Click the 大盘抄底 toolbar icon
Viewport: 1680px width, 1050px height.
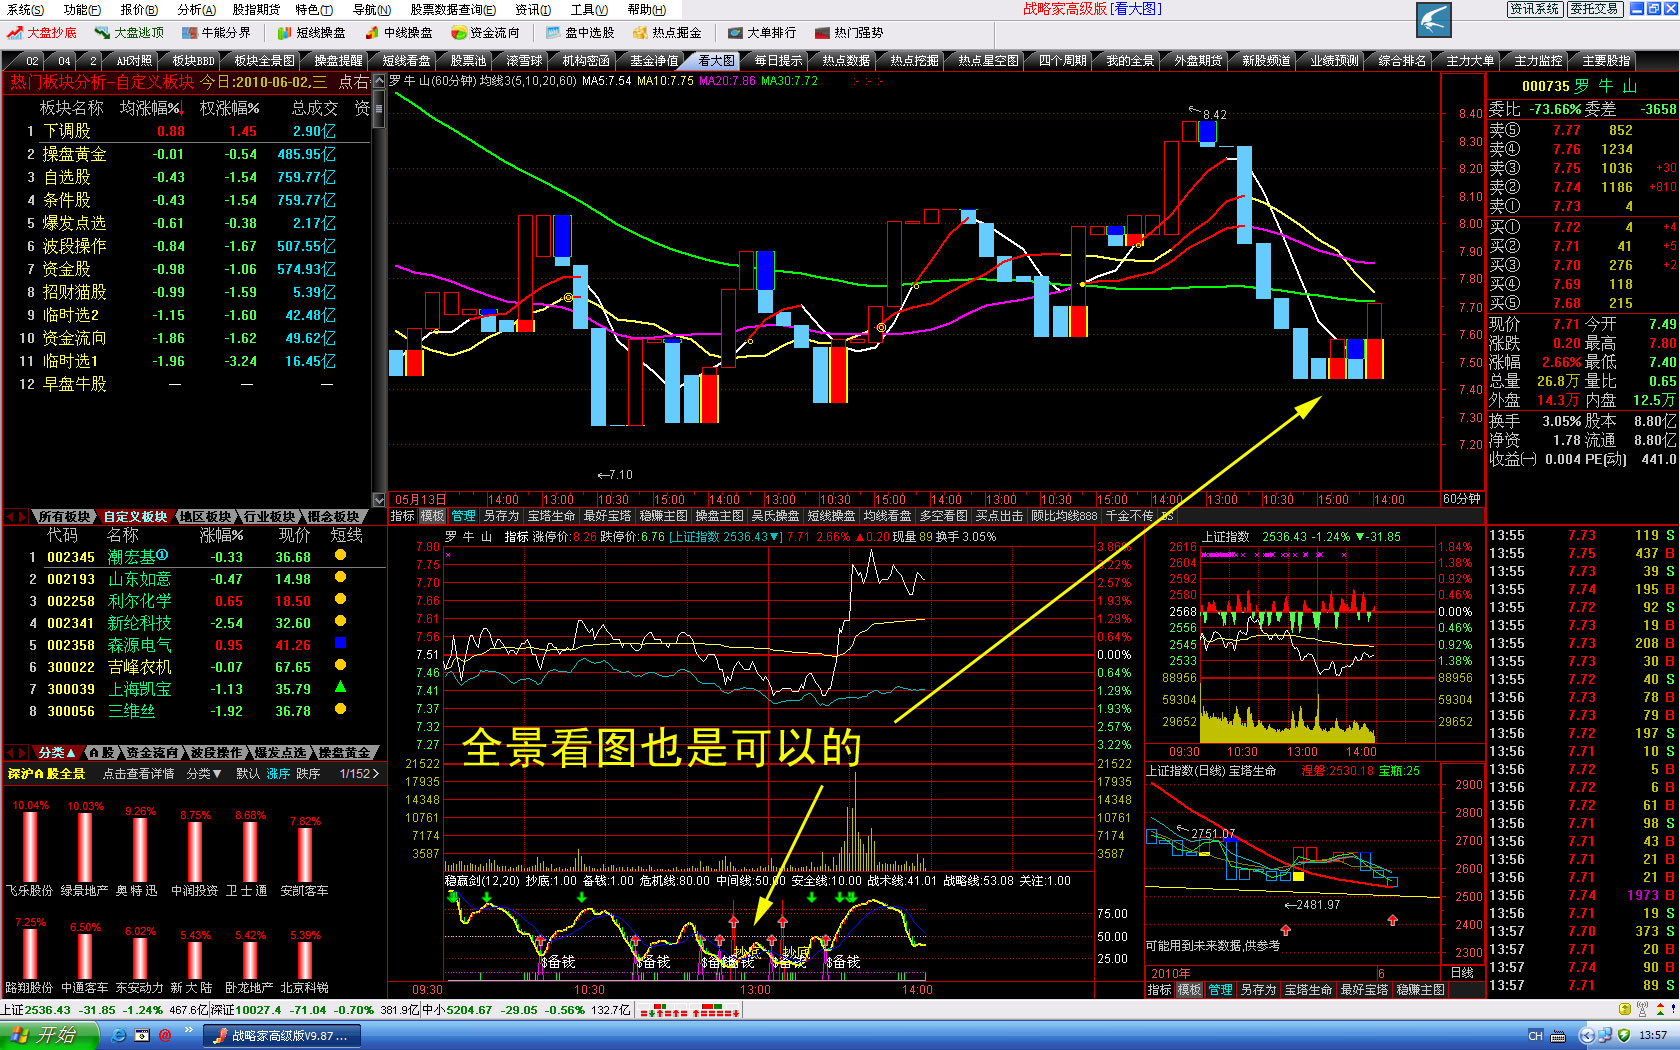[15, 33]
